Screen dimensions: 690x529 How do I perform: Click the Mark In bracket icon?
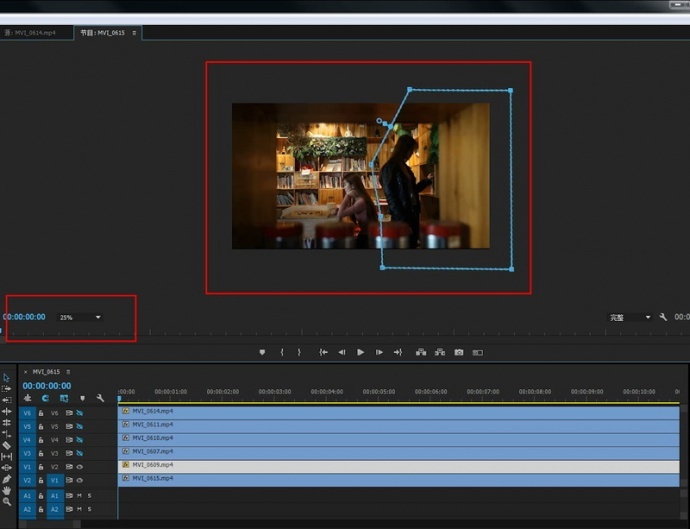[281, 352]
